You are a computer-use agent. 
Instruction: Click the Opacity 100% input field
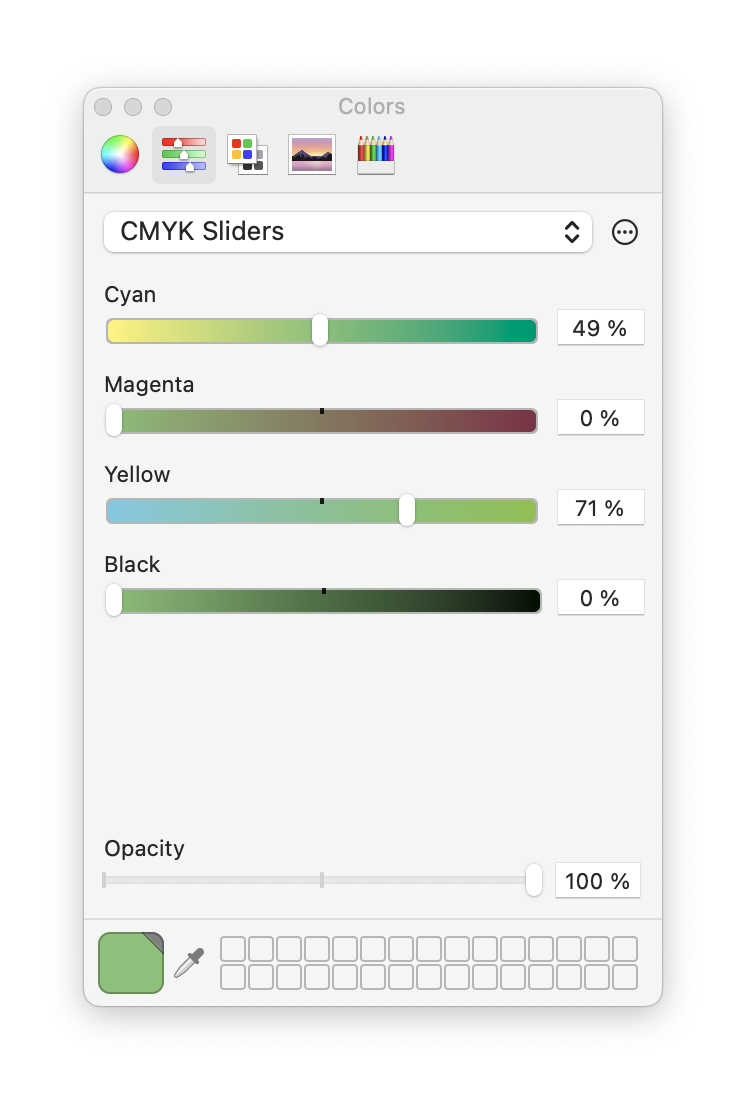point(598,881)
